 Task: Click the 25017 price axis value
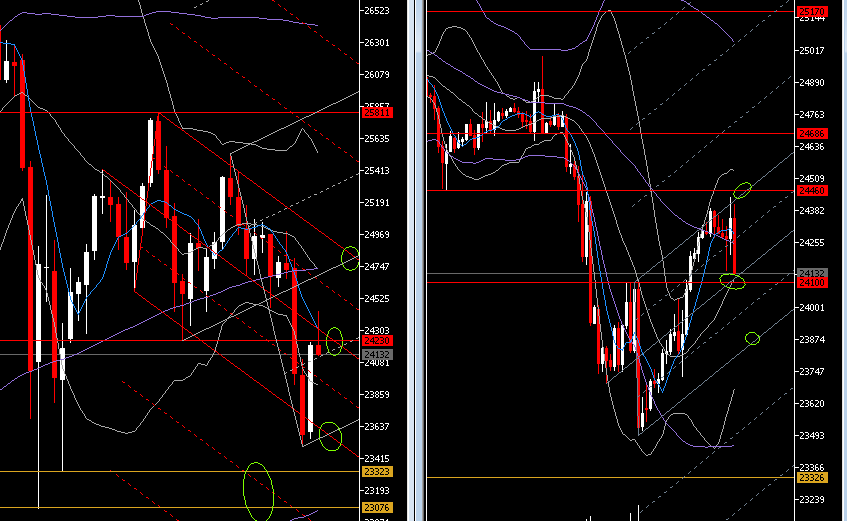(x=812, y=51)
